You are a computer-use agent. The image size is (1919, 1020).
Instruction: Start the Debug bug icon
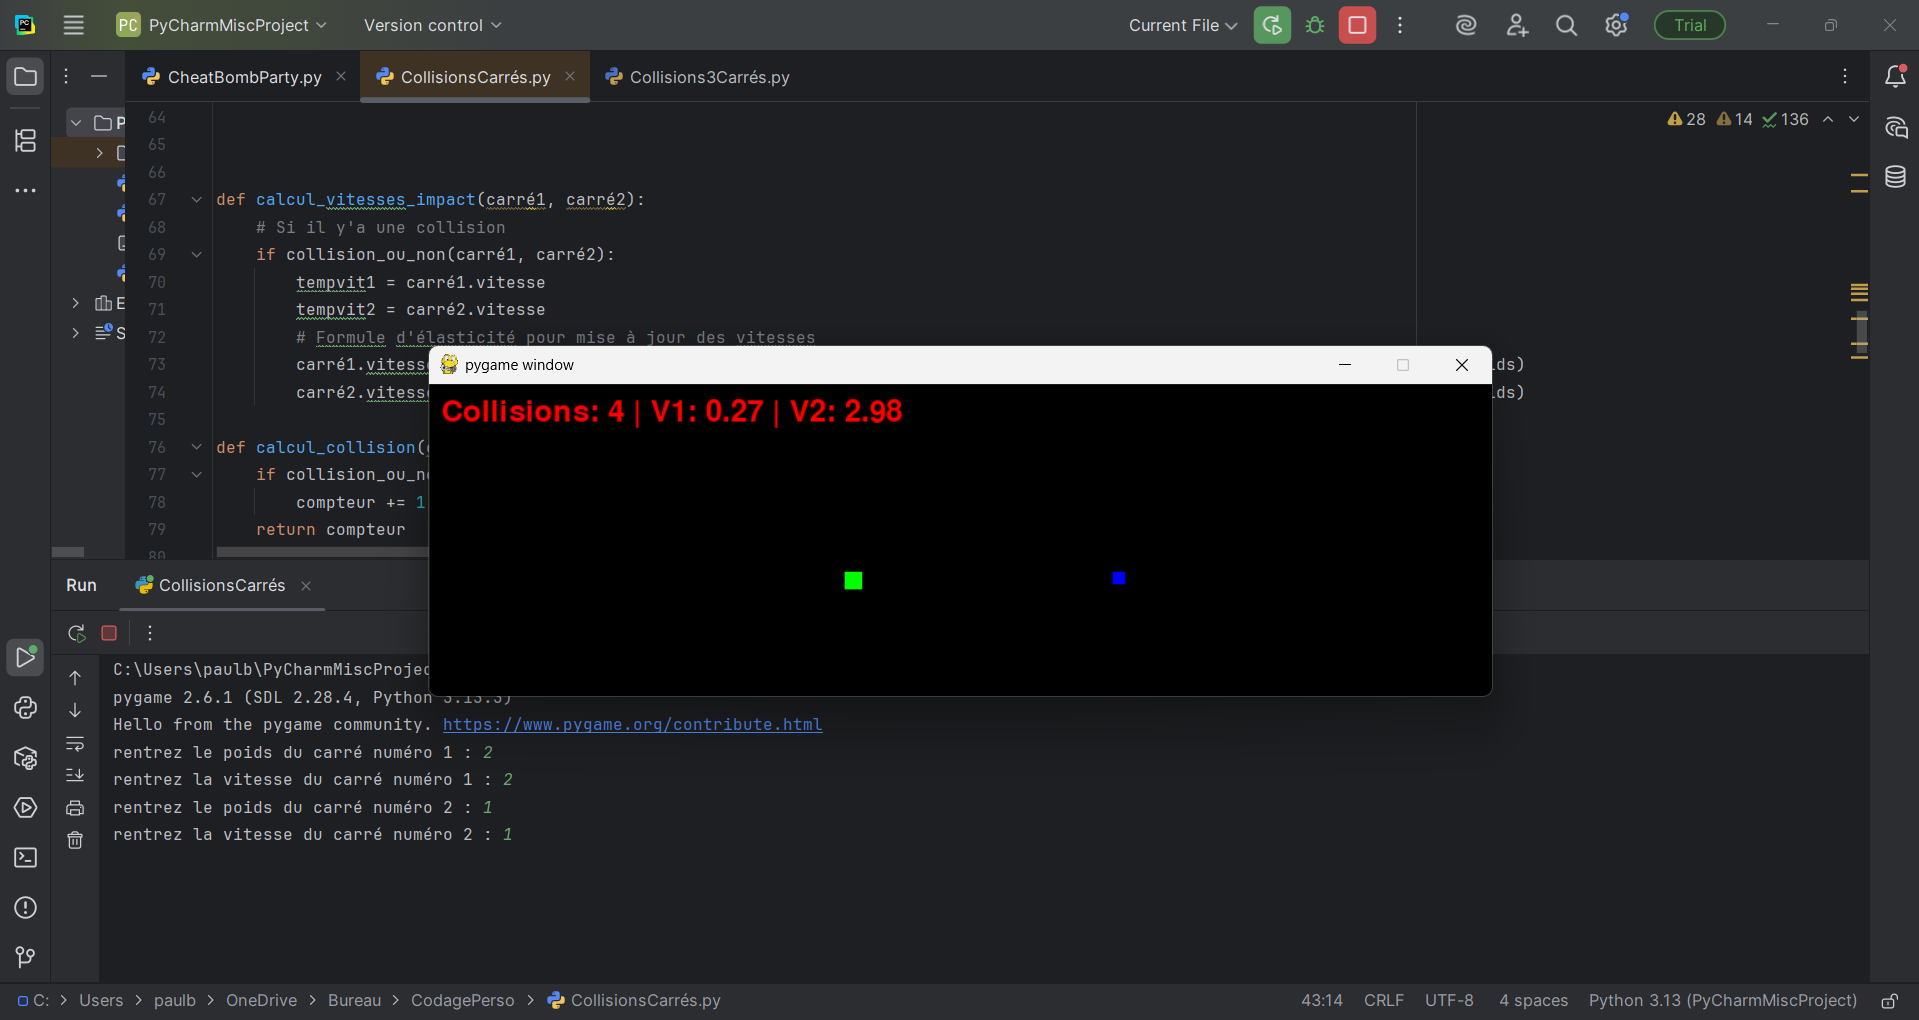[x=1315, y=25]
